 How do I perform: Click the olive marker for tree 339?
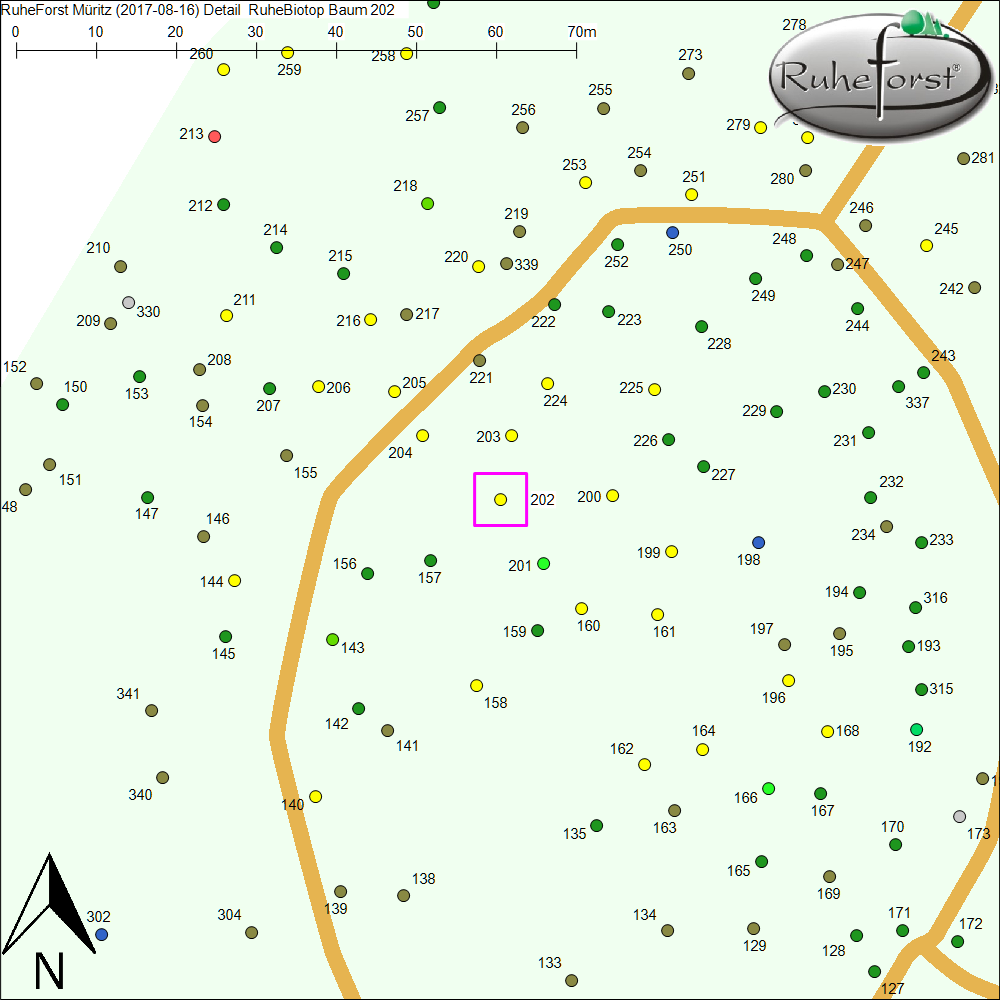[506, 264]
